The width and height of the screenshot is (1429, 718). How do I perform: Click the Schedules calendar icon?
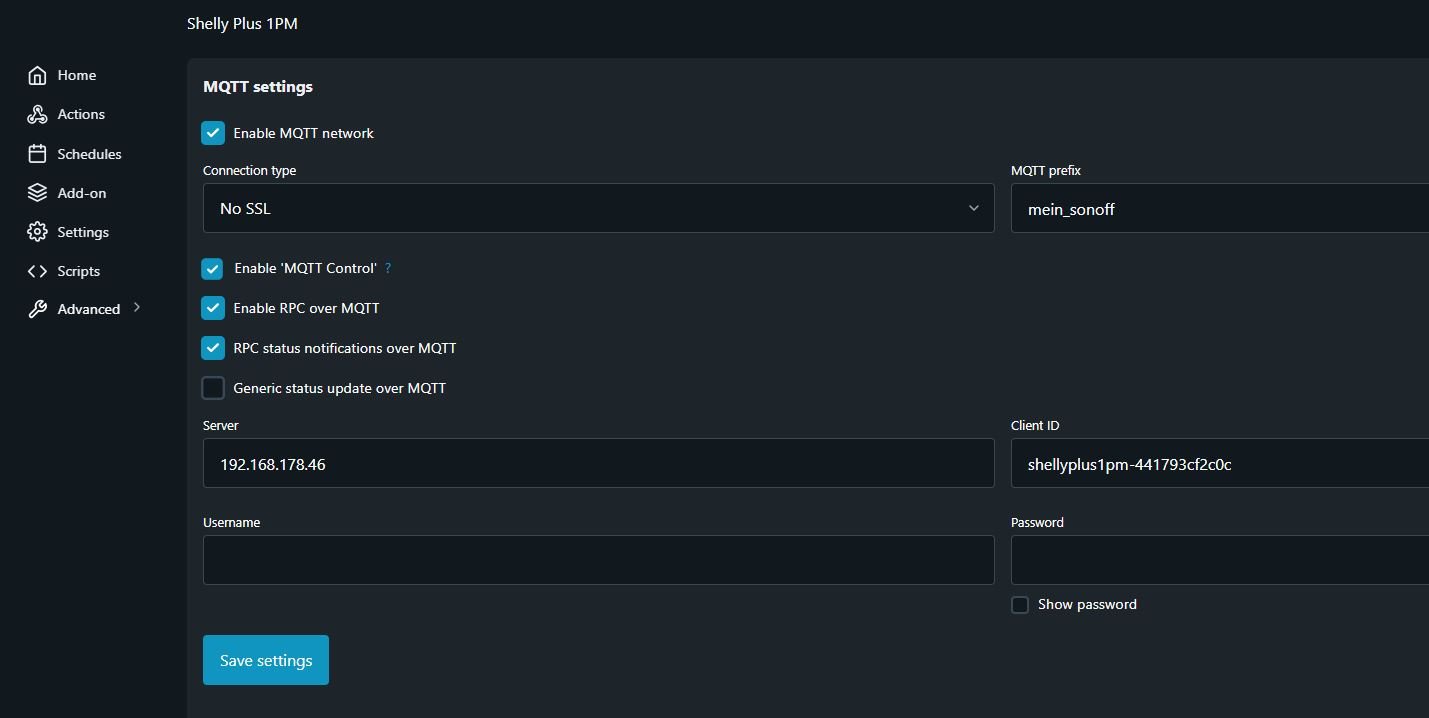(37, 154)
